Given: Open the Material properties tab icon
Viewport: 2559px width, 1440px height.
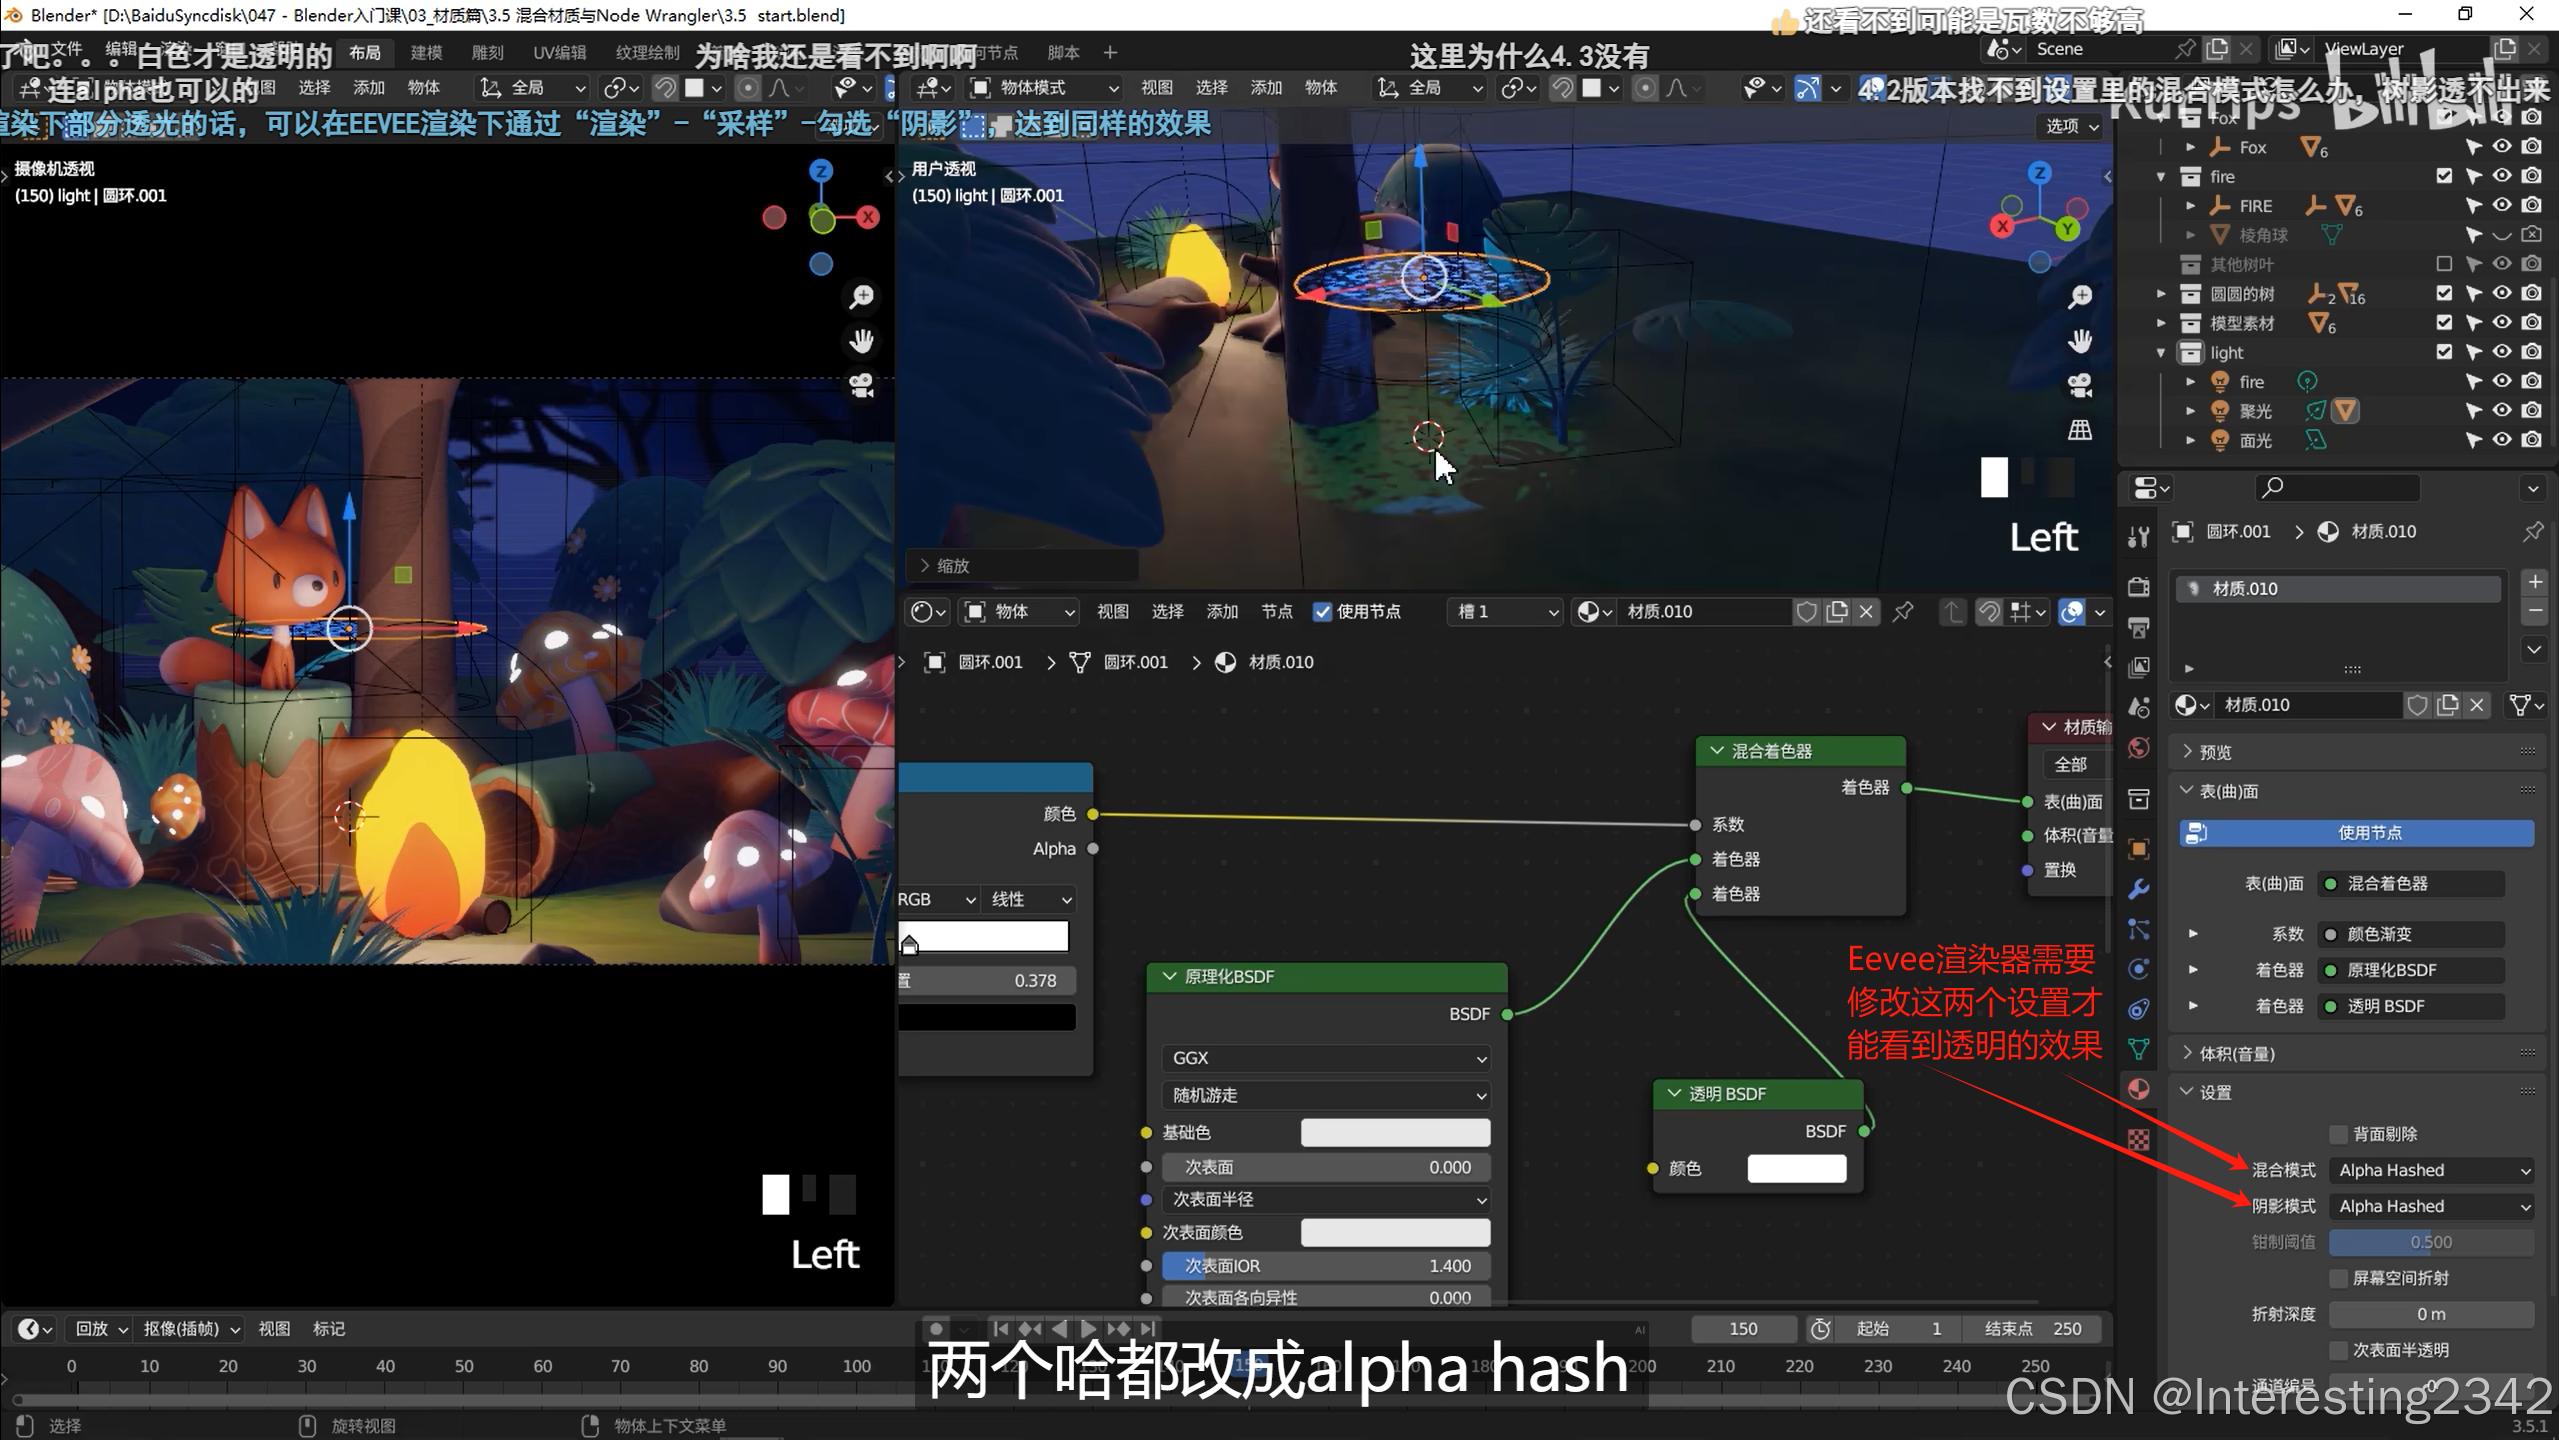Looking at the screenshot, I should (x=2139, y=1089).
